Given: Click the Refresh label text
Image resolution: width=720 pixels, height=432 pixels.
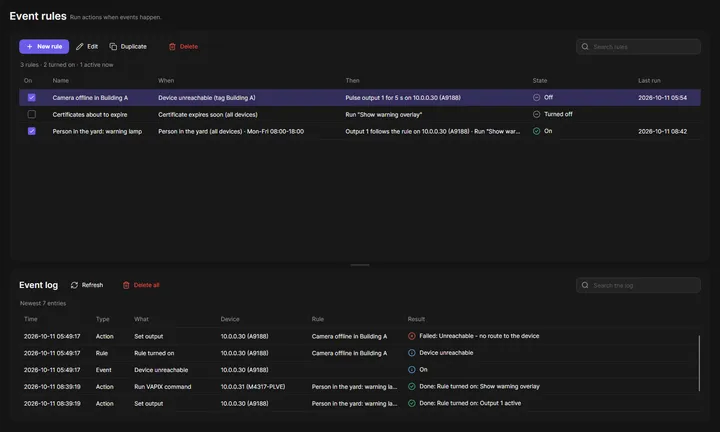Looking at the screenshot, I should [x=92, y=285].
